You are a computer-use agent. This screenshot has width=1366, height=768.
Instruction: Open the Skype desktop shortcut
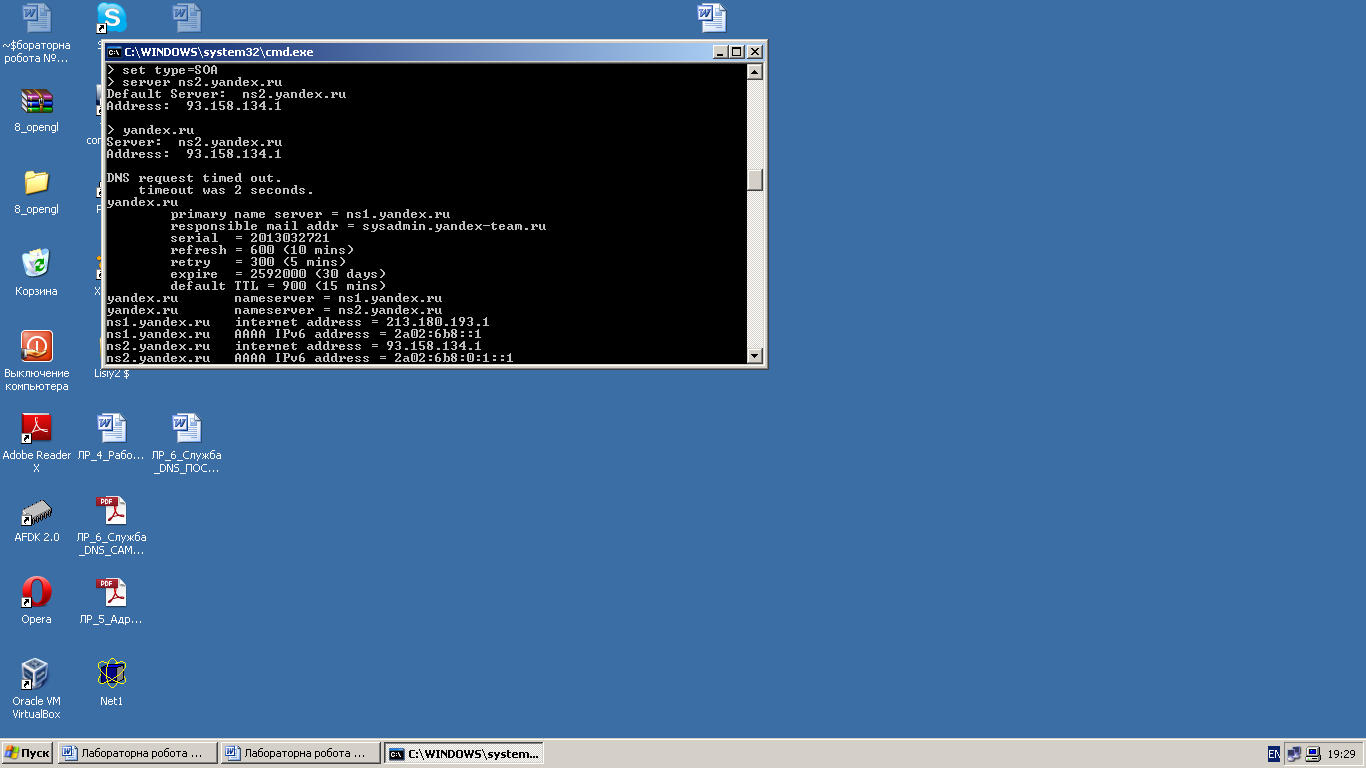111,18
